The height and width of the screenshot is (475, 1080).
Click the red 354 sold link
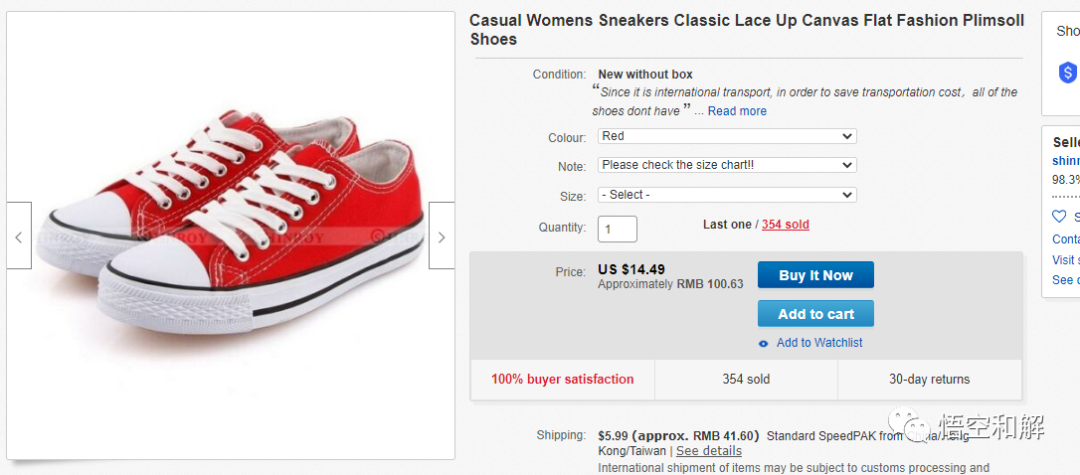click(x=785, y=225)
